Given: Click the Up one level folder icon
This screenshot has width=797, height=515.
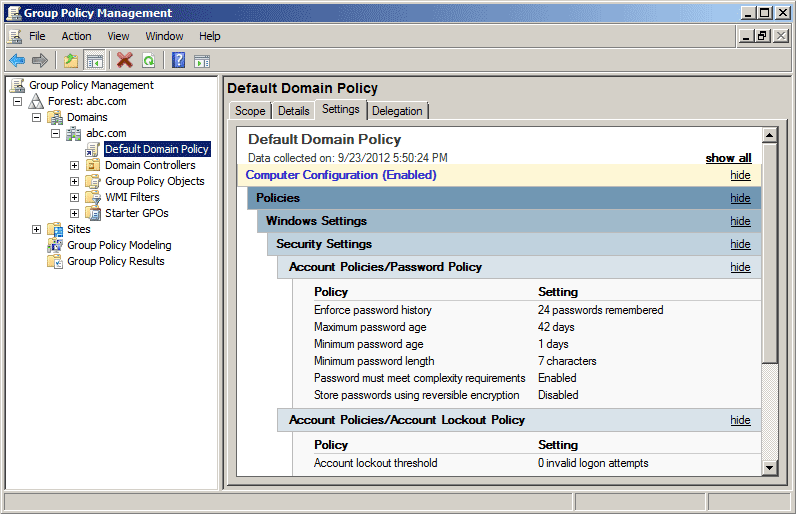Looking at the screenshot, I should click(x=71, y=60).
